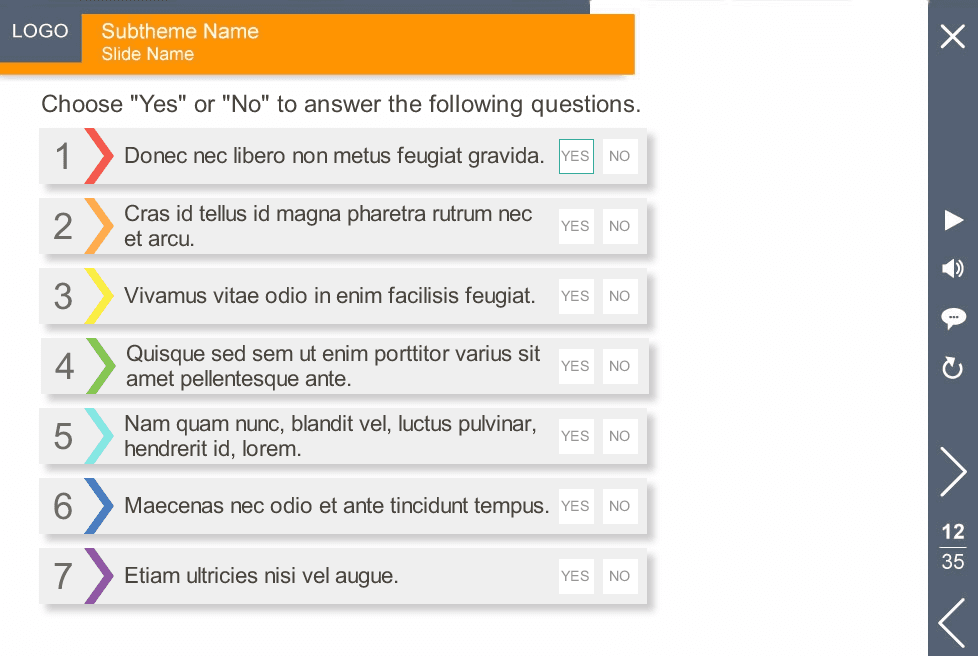
Task: Click the Subtheme Name header title
Action: (x=180, y=31)
